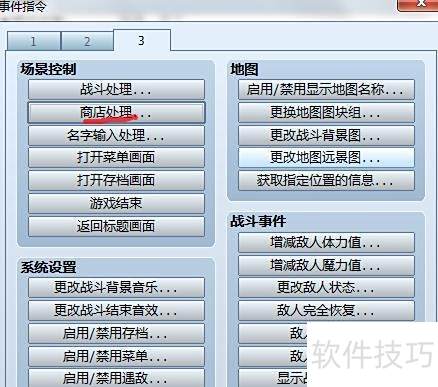This screenshot has width=438, height=387.
Task: Choose 打开存档画面
Action: [x=116, y=181]
